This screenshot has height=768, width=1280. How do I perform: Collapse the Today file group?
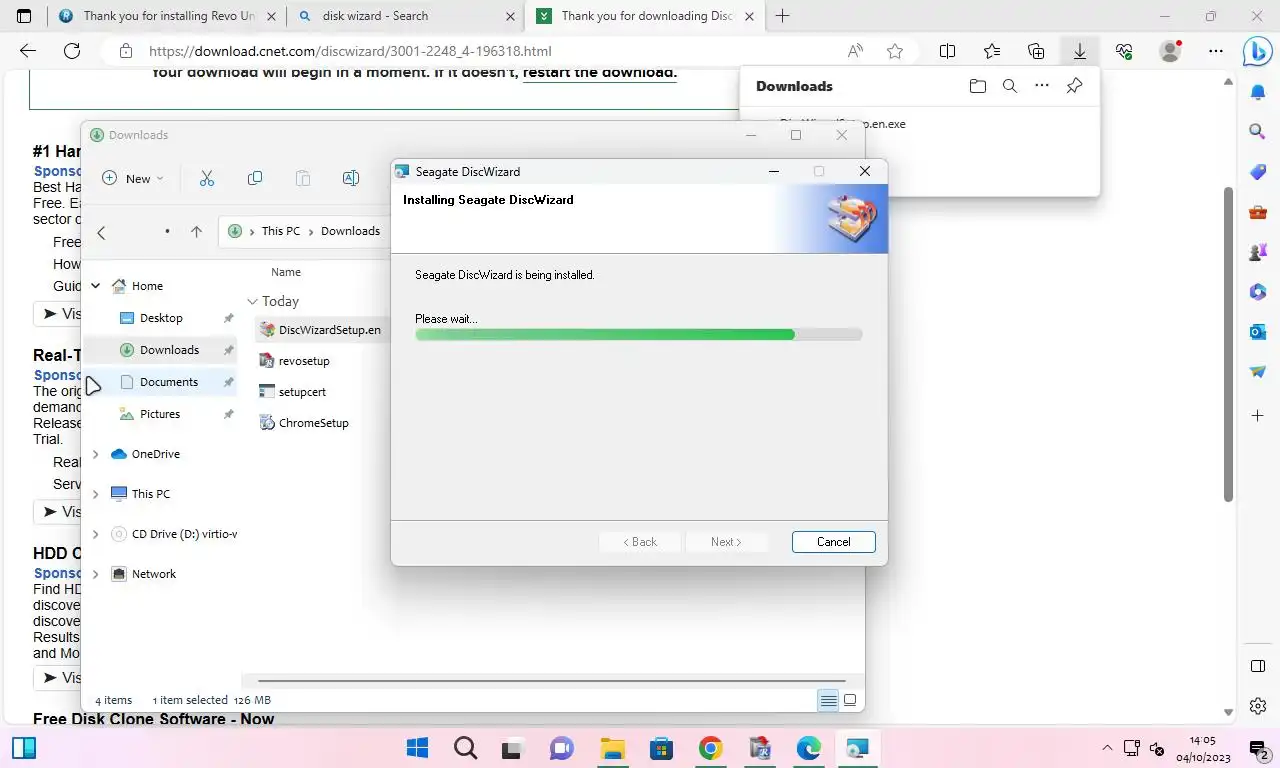pos(253,301)
